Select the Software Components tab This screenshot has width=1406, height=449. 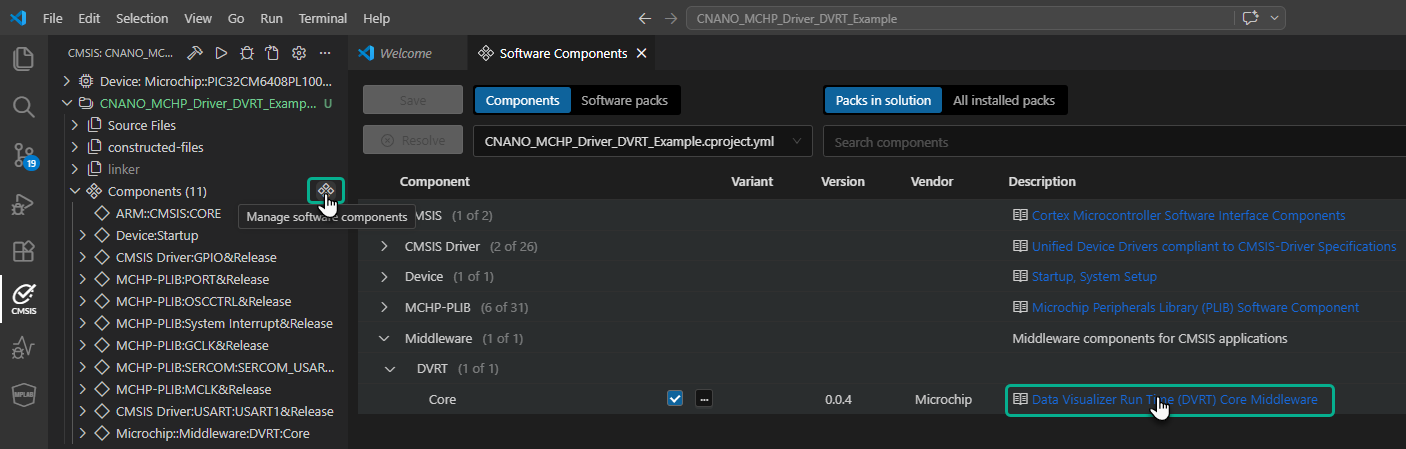[x=563, y=53]
